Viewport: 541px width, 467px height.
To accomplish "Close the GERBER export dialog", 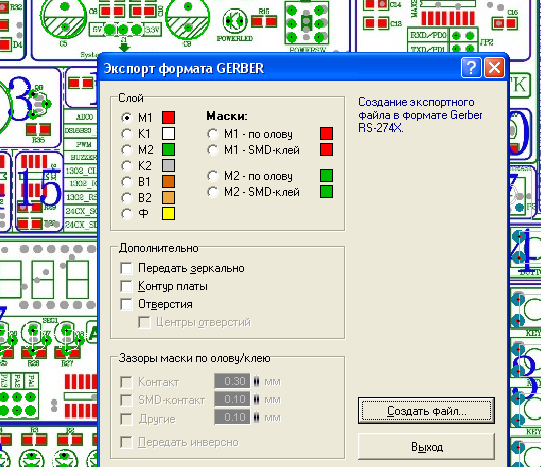I will (x=494, y=68).
